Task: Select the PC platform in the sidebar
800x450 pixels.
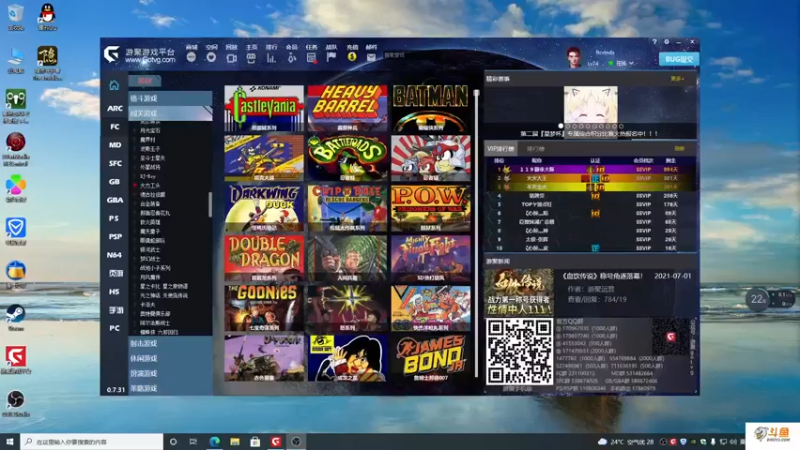Action: click(x=114, y=328)
